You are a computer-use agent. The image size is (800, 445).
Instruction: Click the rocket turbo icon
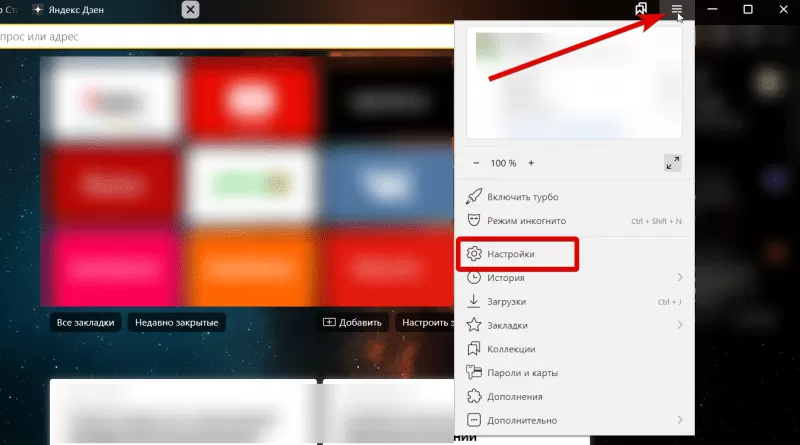473,196
